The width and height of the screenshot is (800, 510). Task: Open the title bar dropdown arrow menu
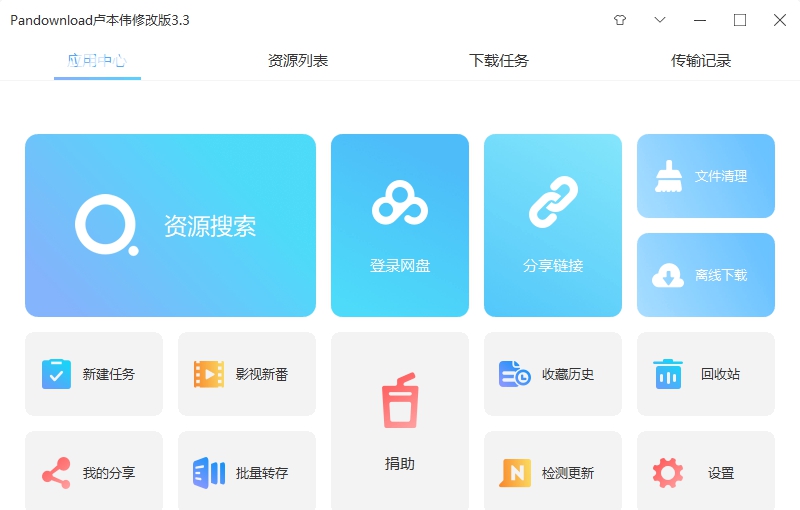(660, 20)
